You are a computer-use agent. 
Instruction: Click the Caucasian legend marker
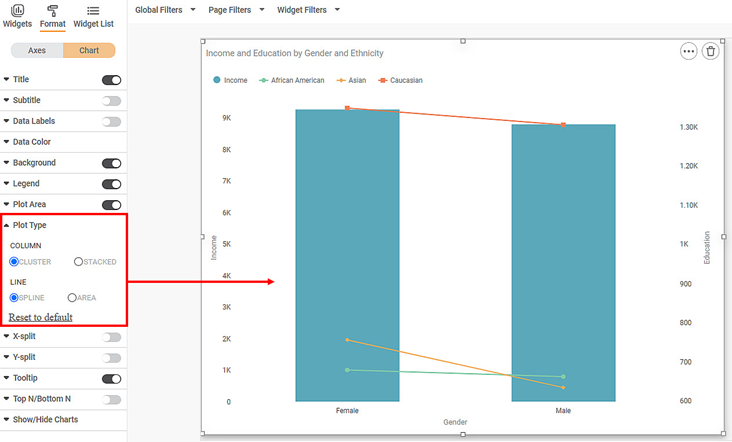(x=383, y=80)
